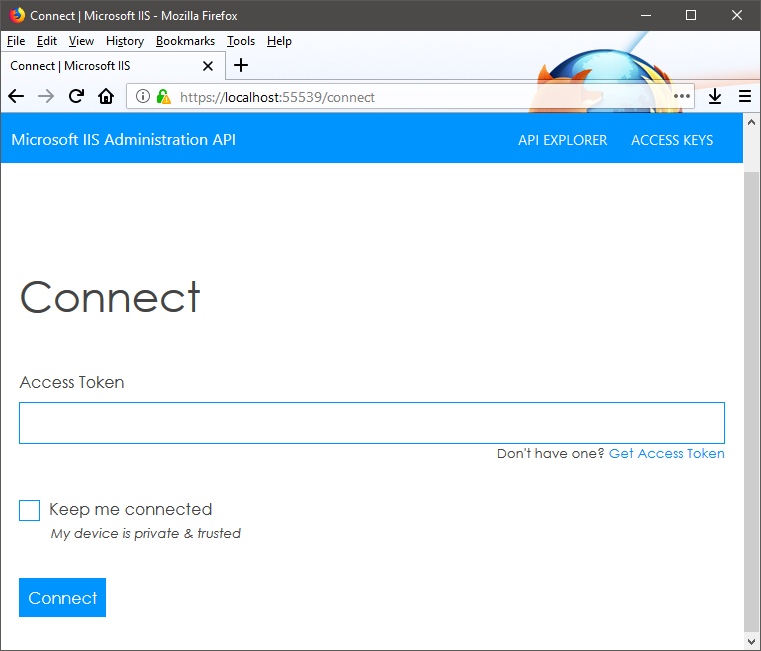Open the History menu
Image resolution: width=761 pixels, height=651 pixels.
click(125, 41)
